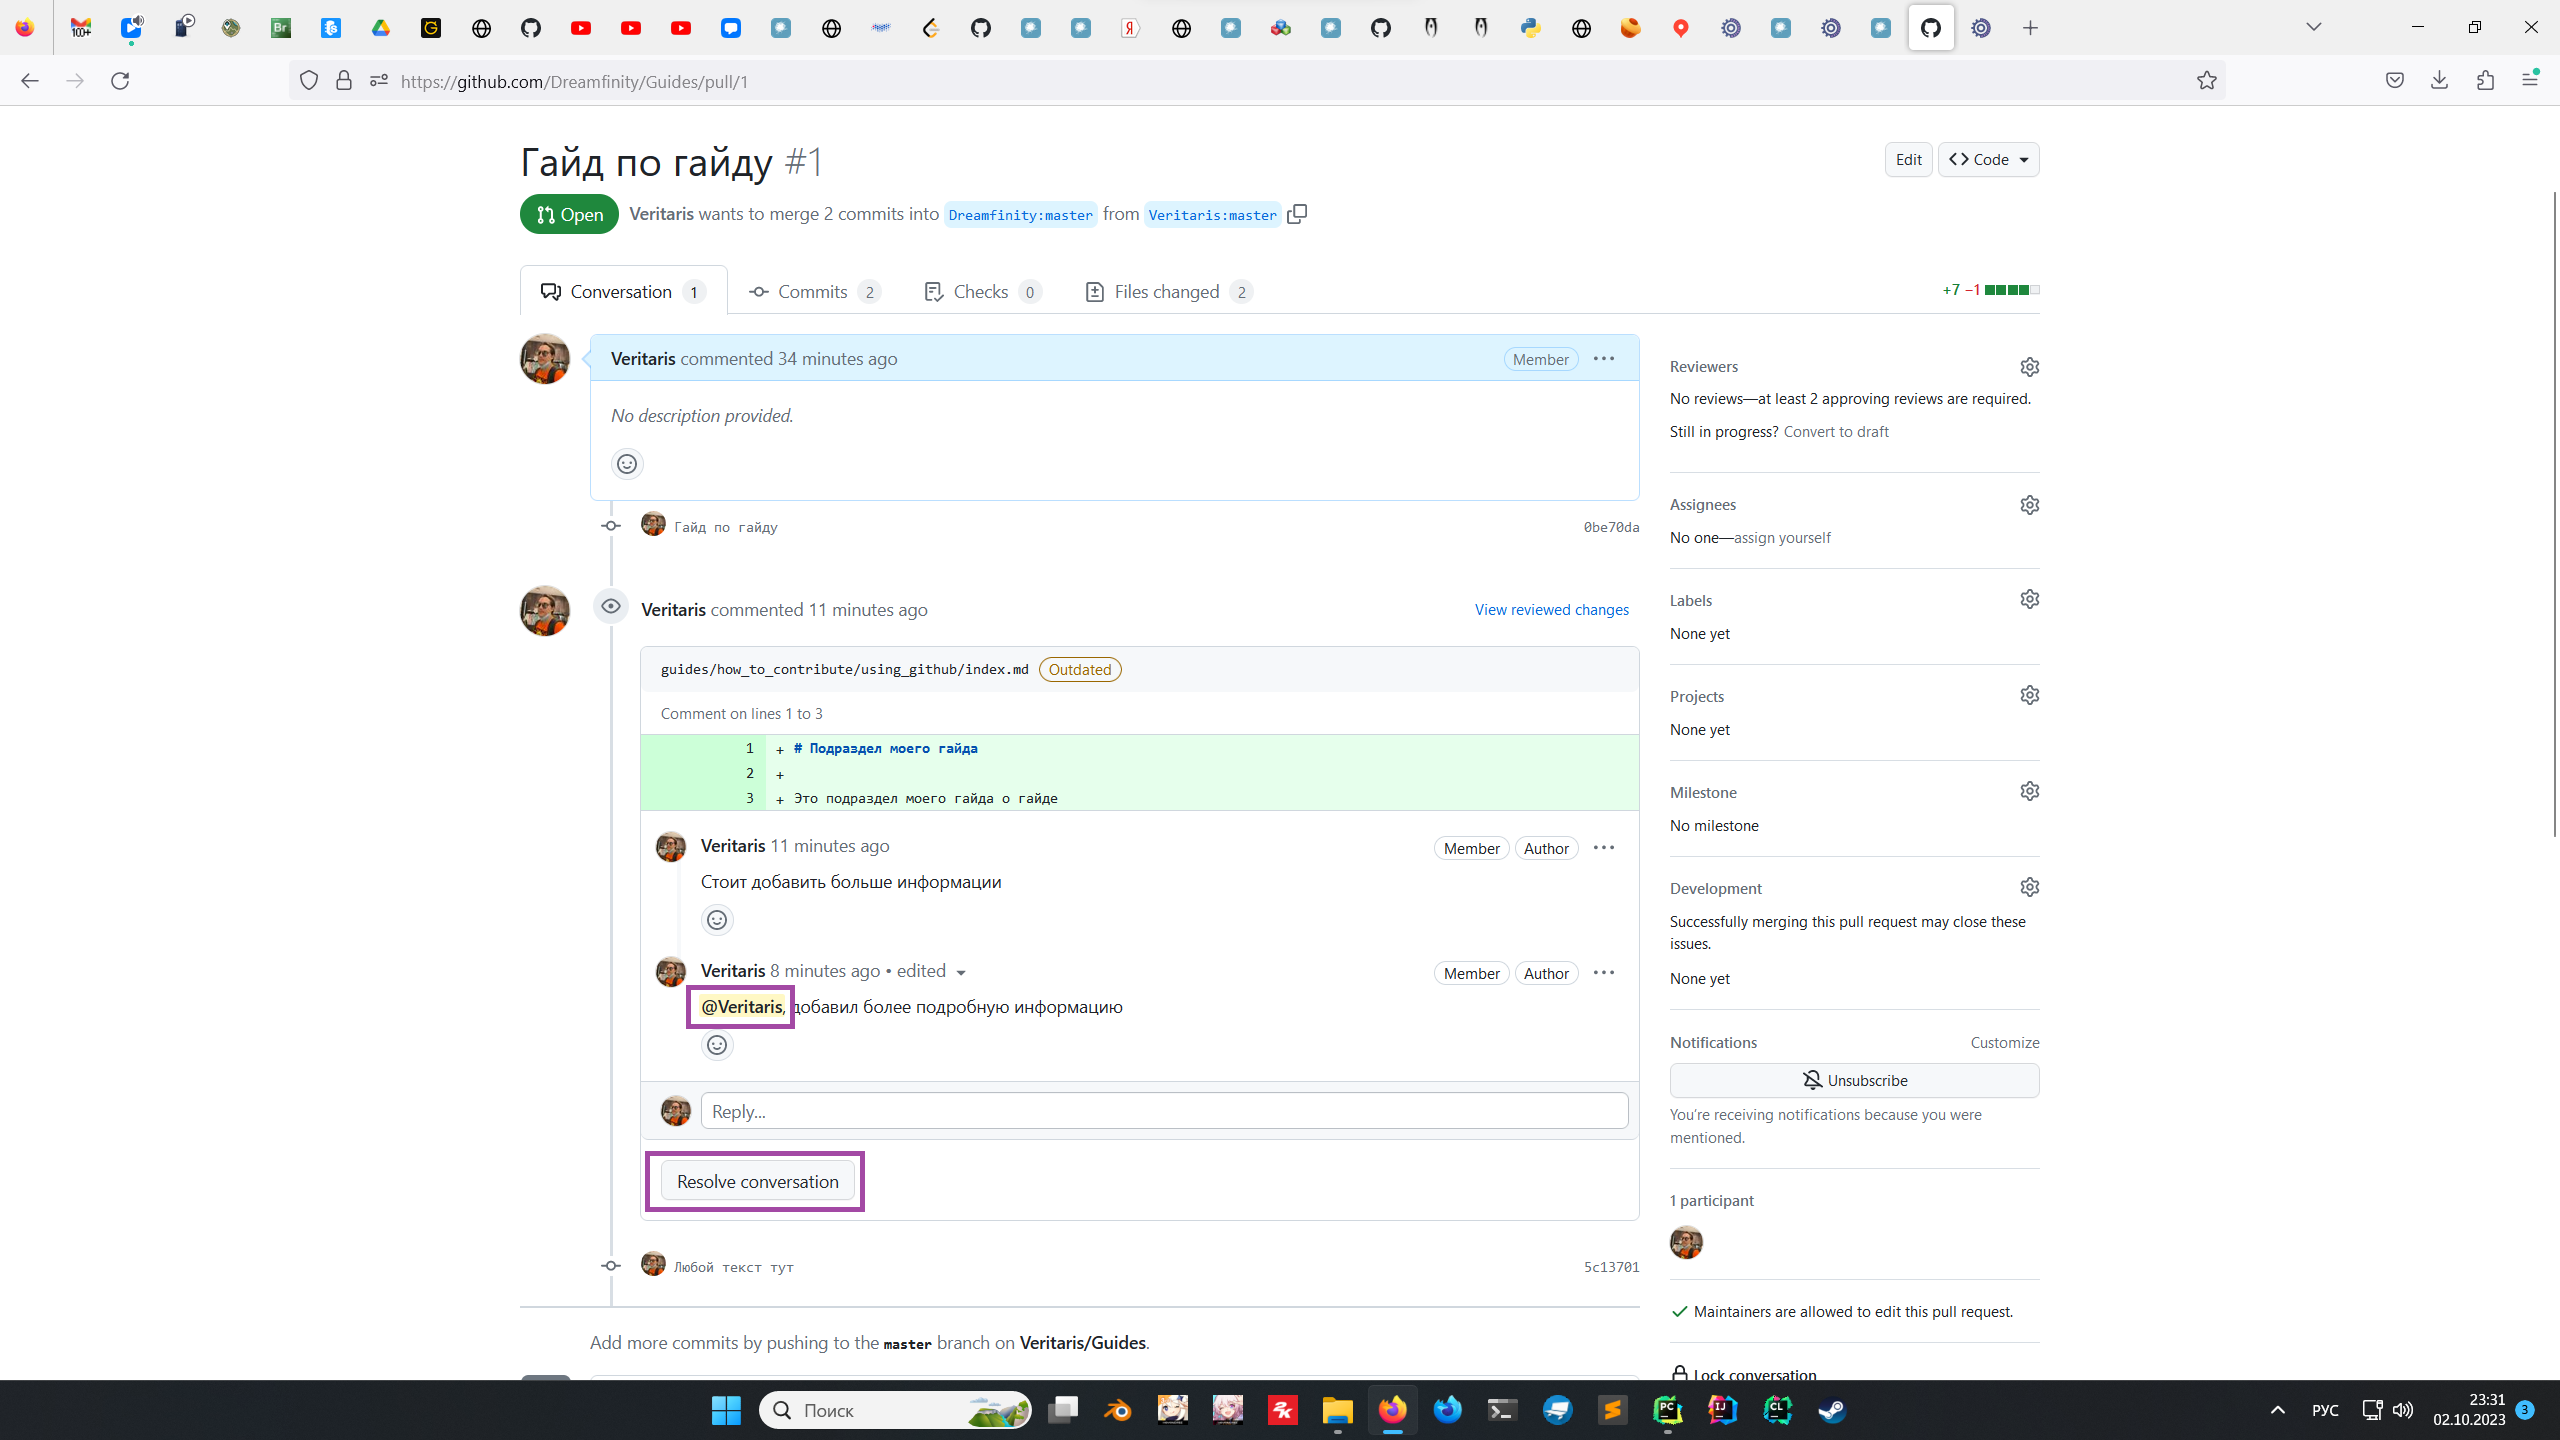Viewport: 2560px width, 1440px height.
Task: Copy the head branch name
Action: (x=1297, y=214)
